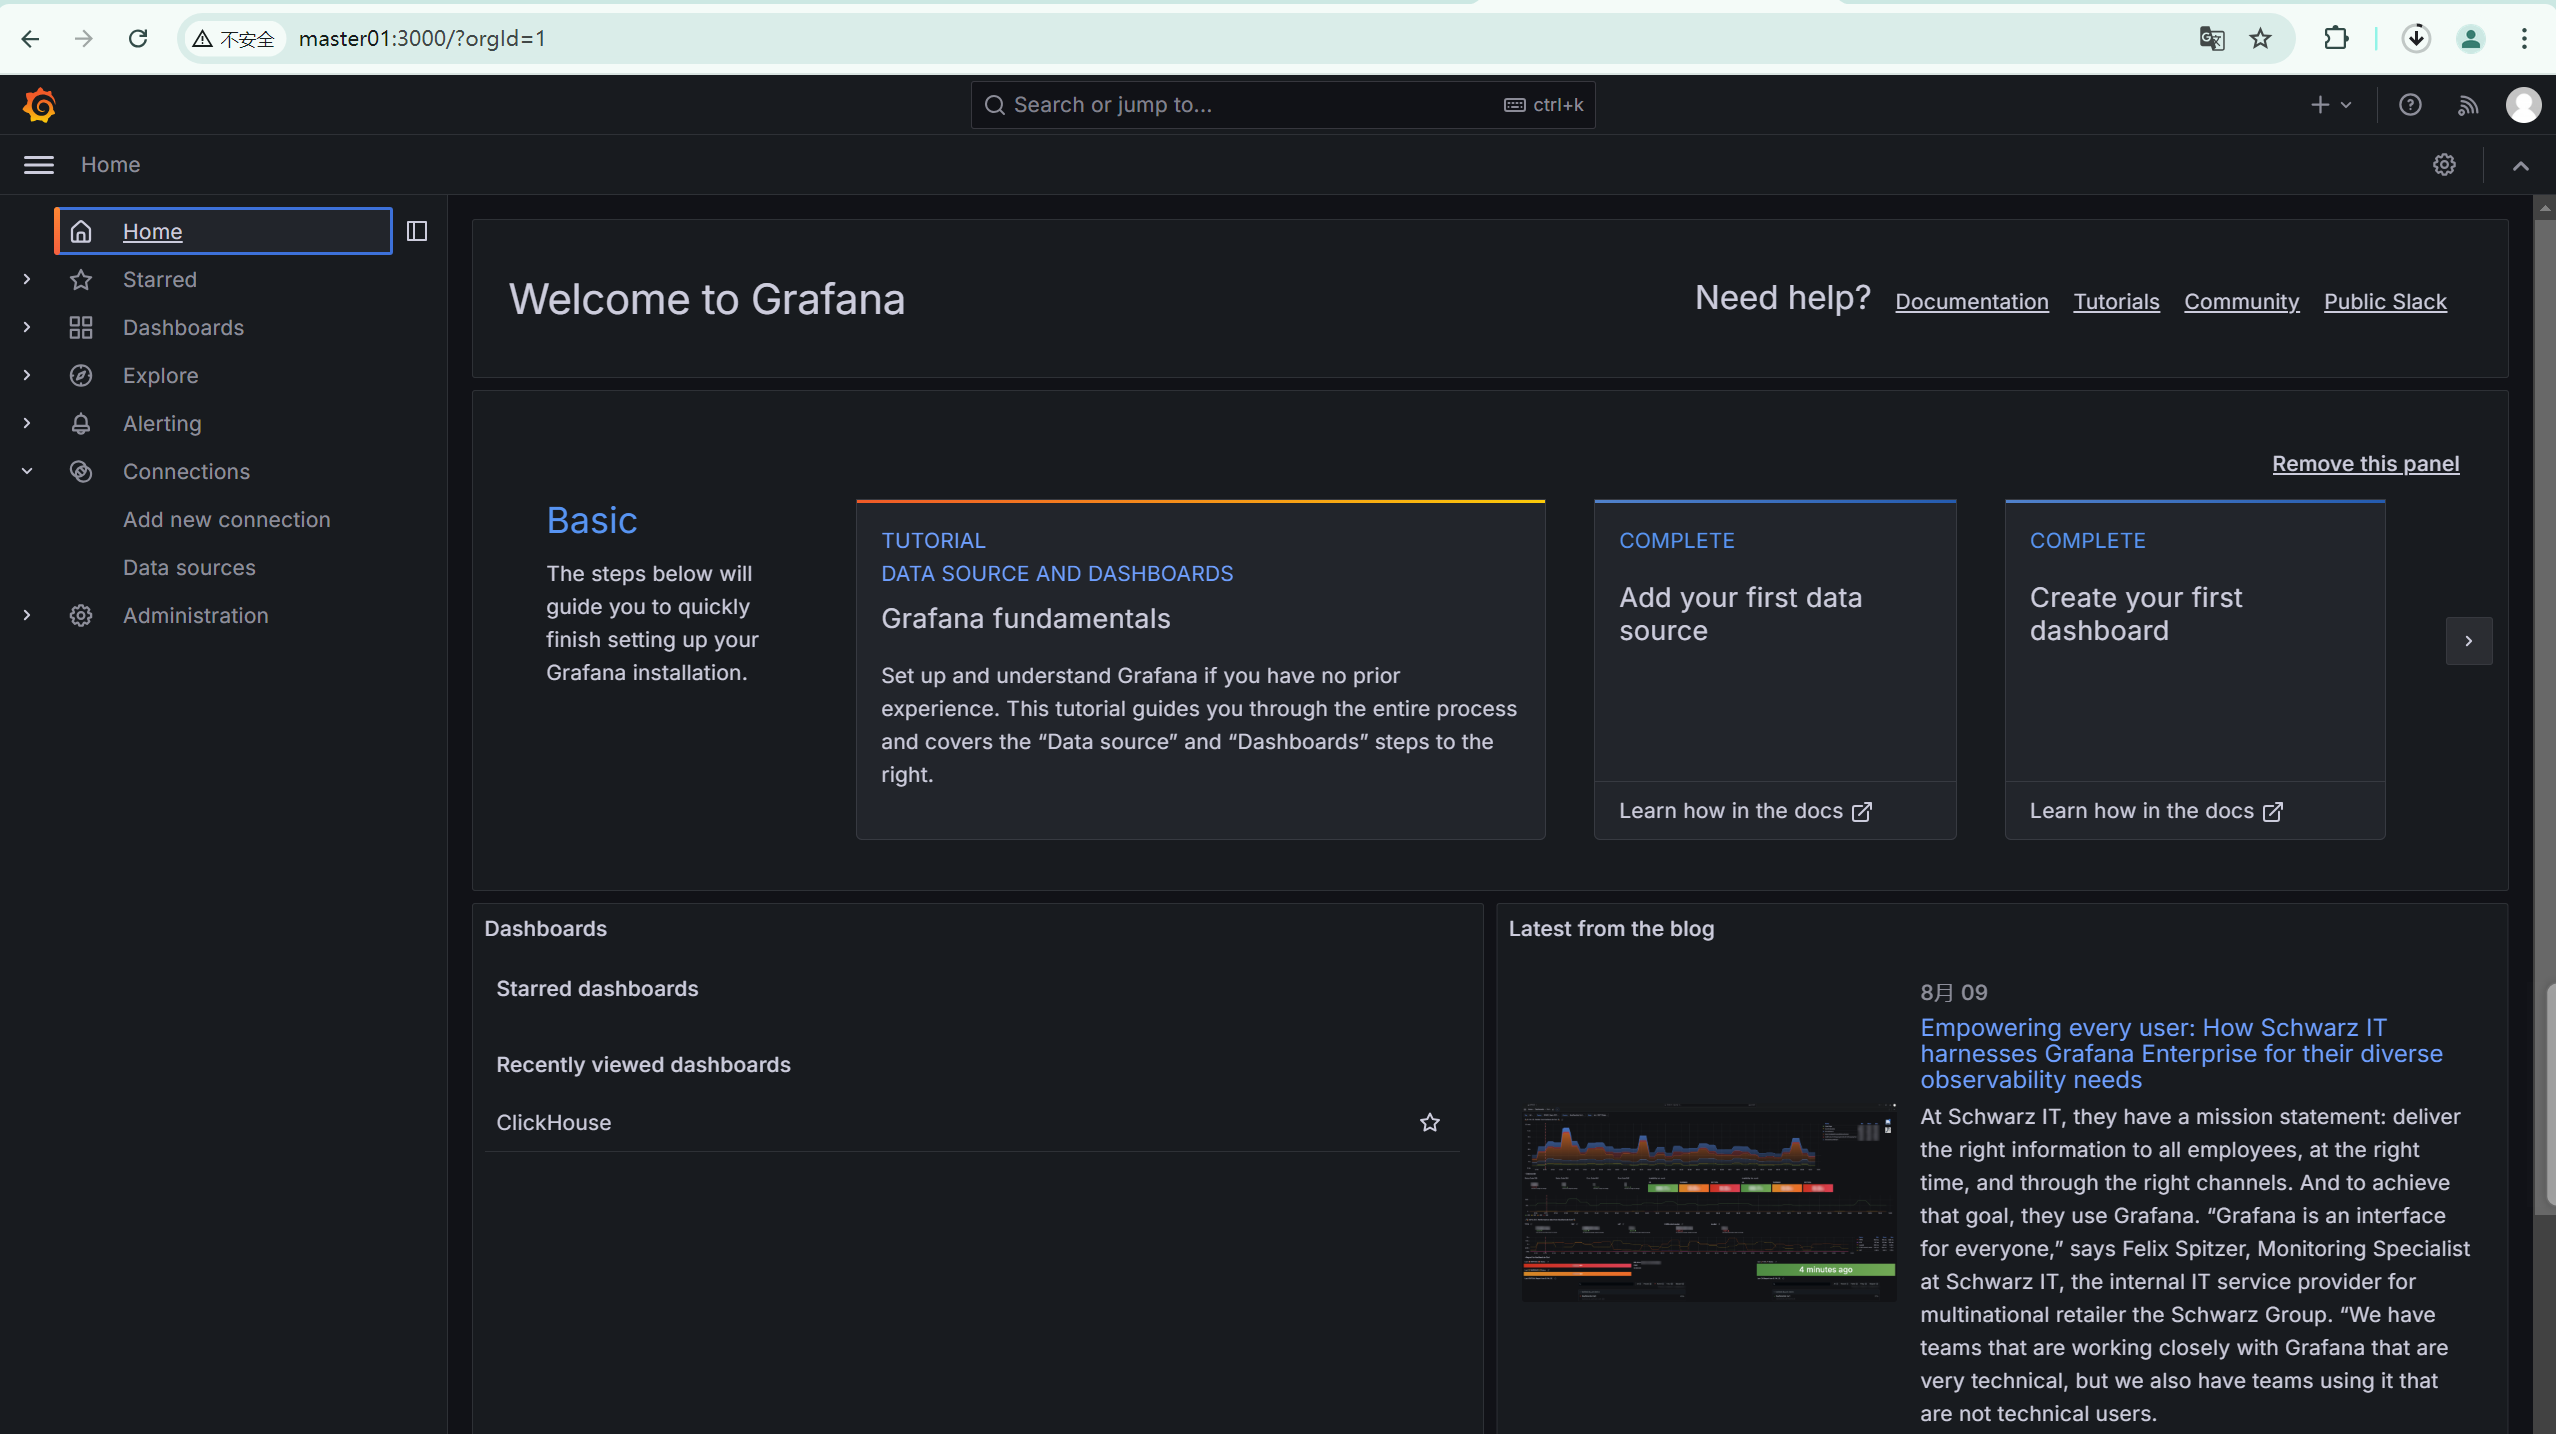
Task: Collapse the Connections section chevron
Action: click(27, 471)
